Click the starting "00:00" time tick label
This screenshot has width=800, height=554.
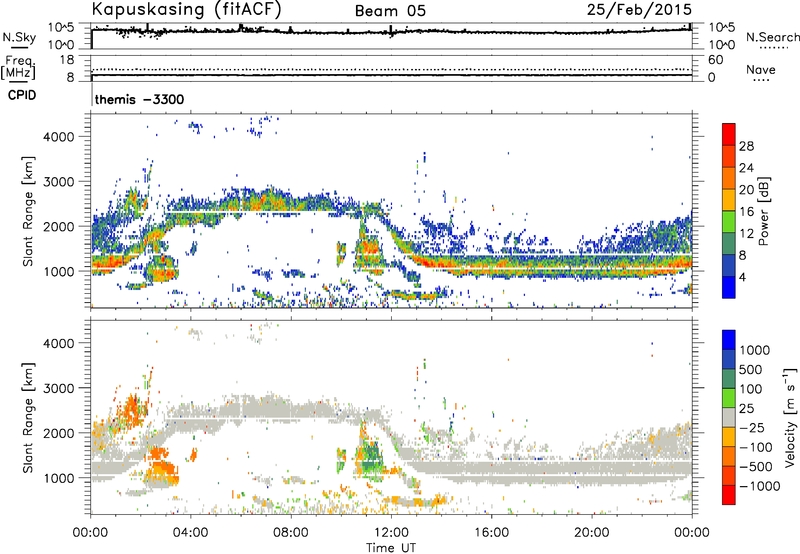tap(90, 533)
